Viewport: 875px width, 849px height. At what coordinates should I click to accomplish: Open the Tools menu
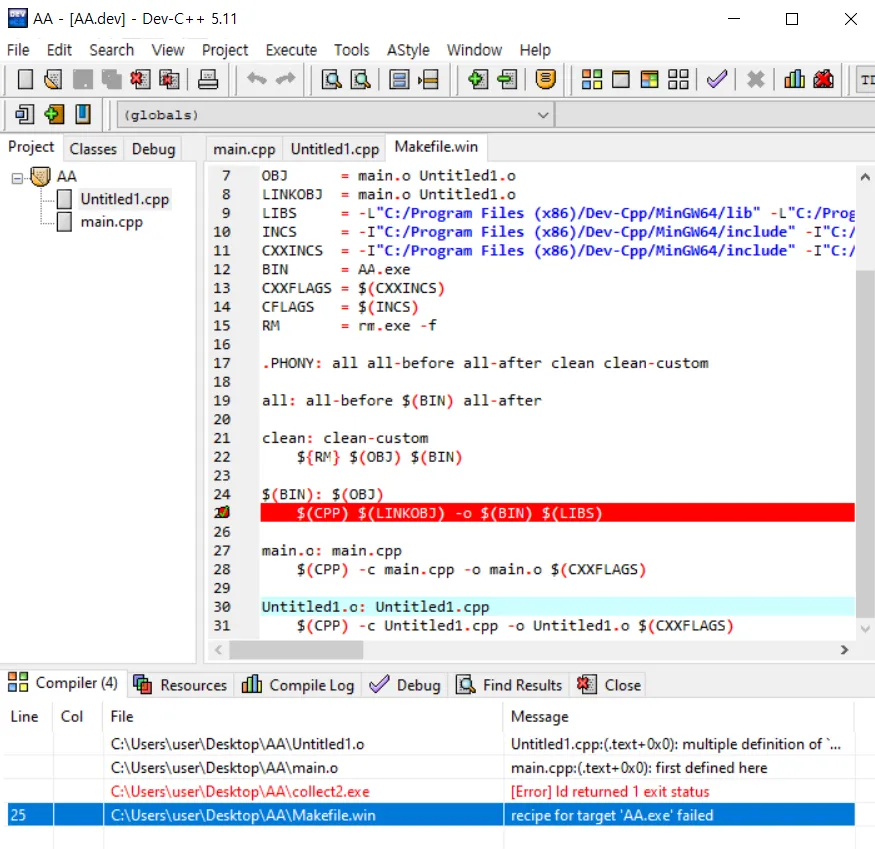(352, 50)
